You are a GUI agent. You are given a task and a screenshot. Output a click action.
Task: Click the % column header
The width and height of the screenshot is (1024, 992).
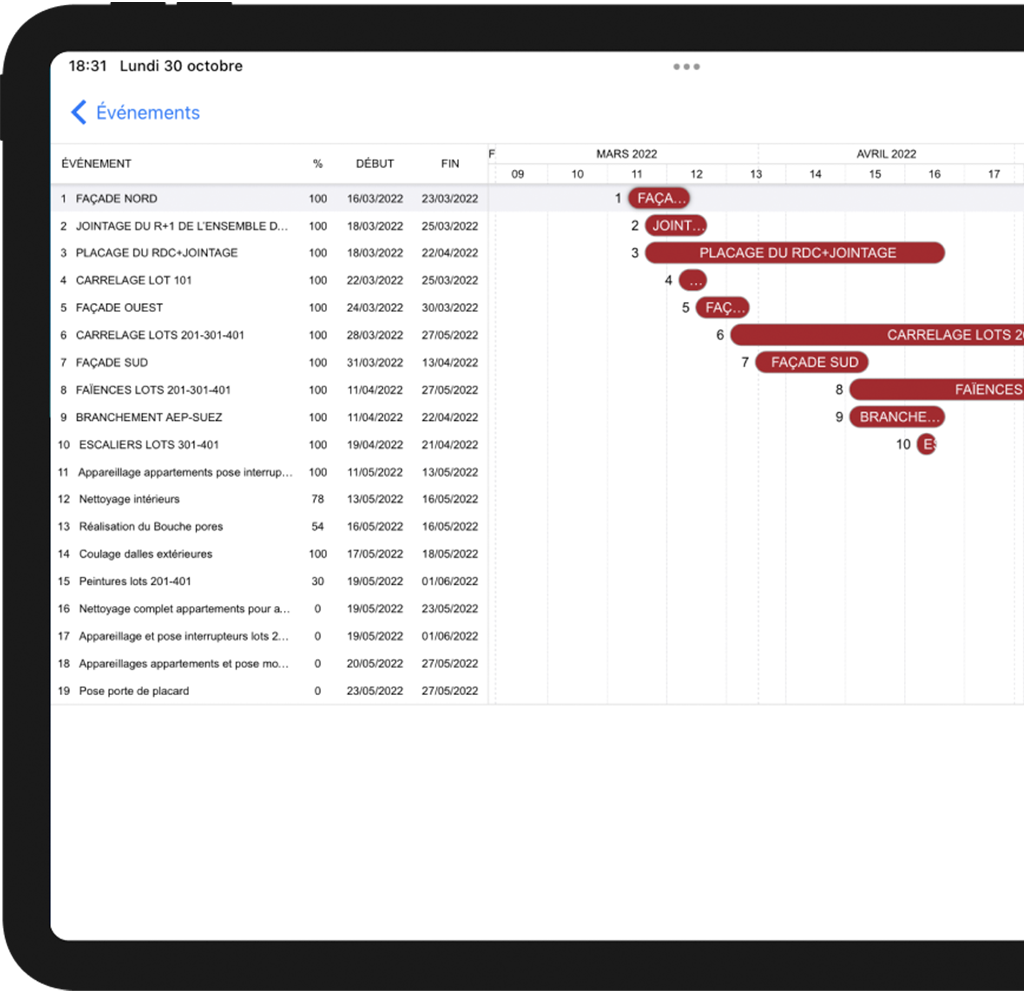point(318,164)
